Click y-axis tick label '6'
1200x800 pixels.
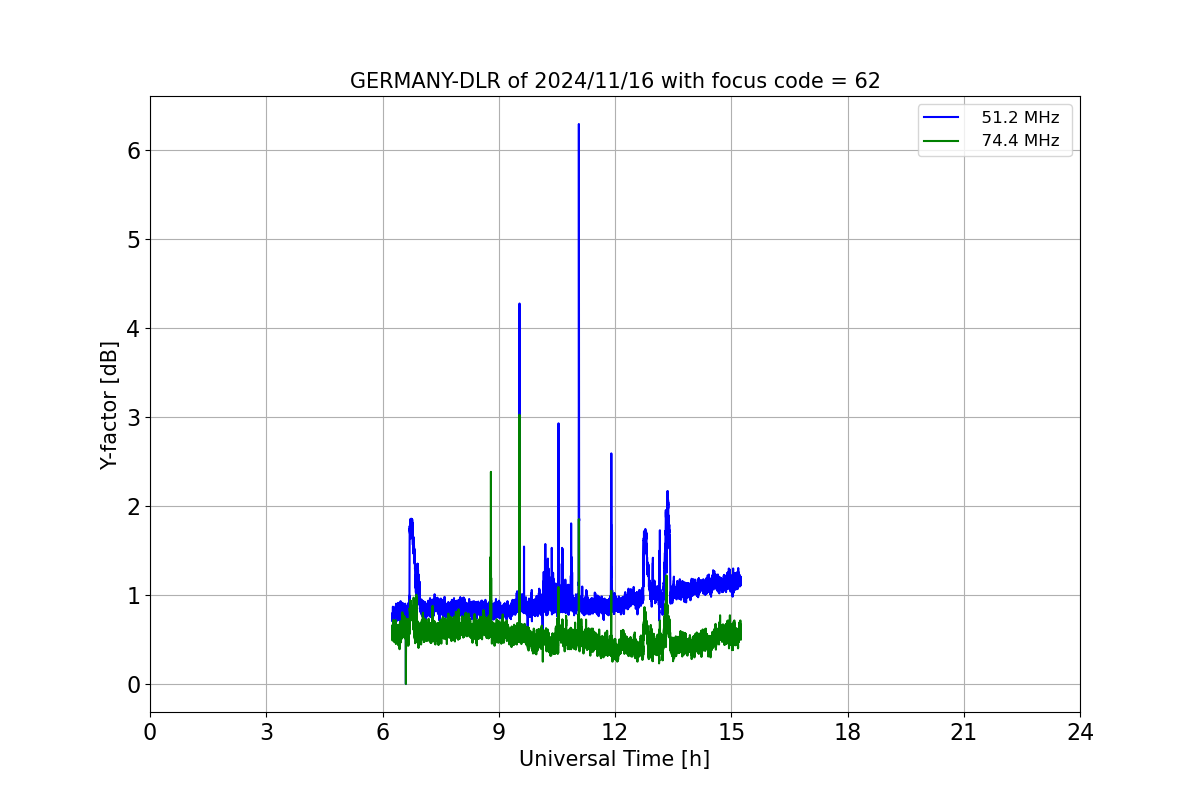click(x=133, y=150)
